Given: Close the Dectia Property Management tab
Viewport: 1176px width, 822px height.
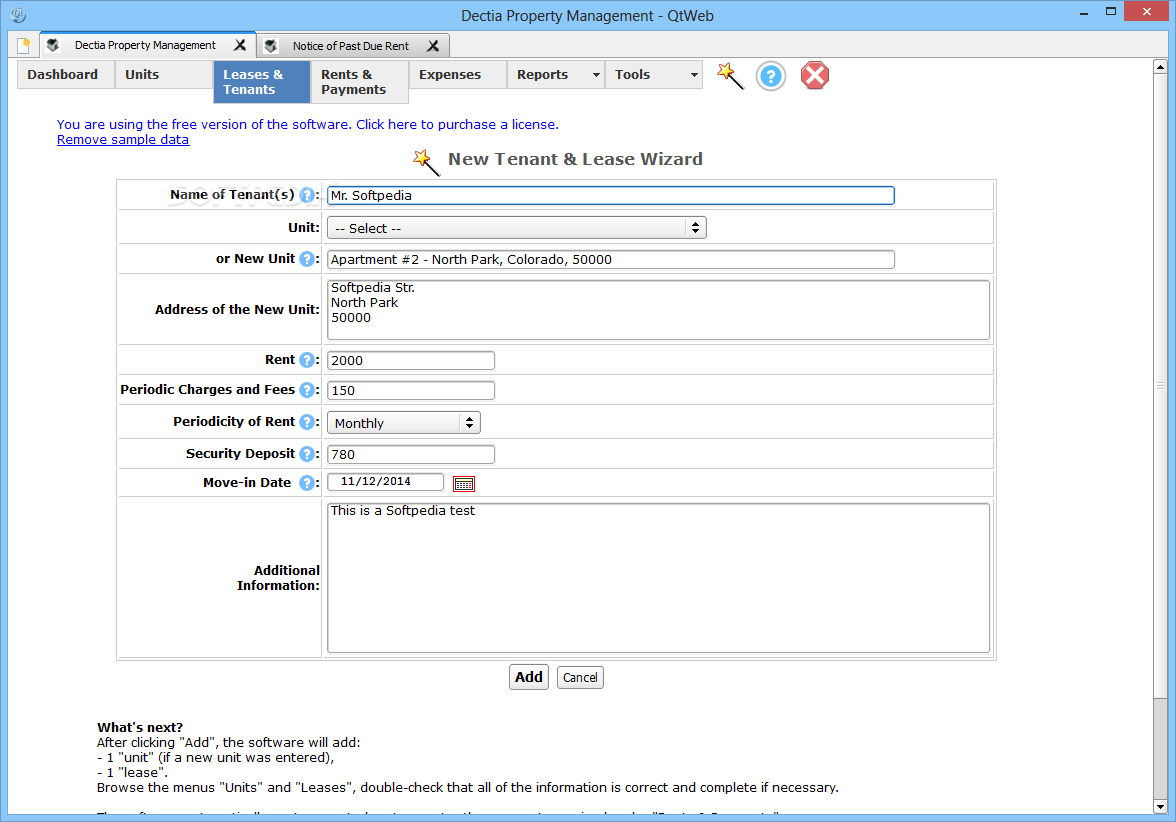Looking at the screenshot, I should tap(240, 45).
